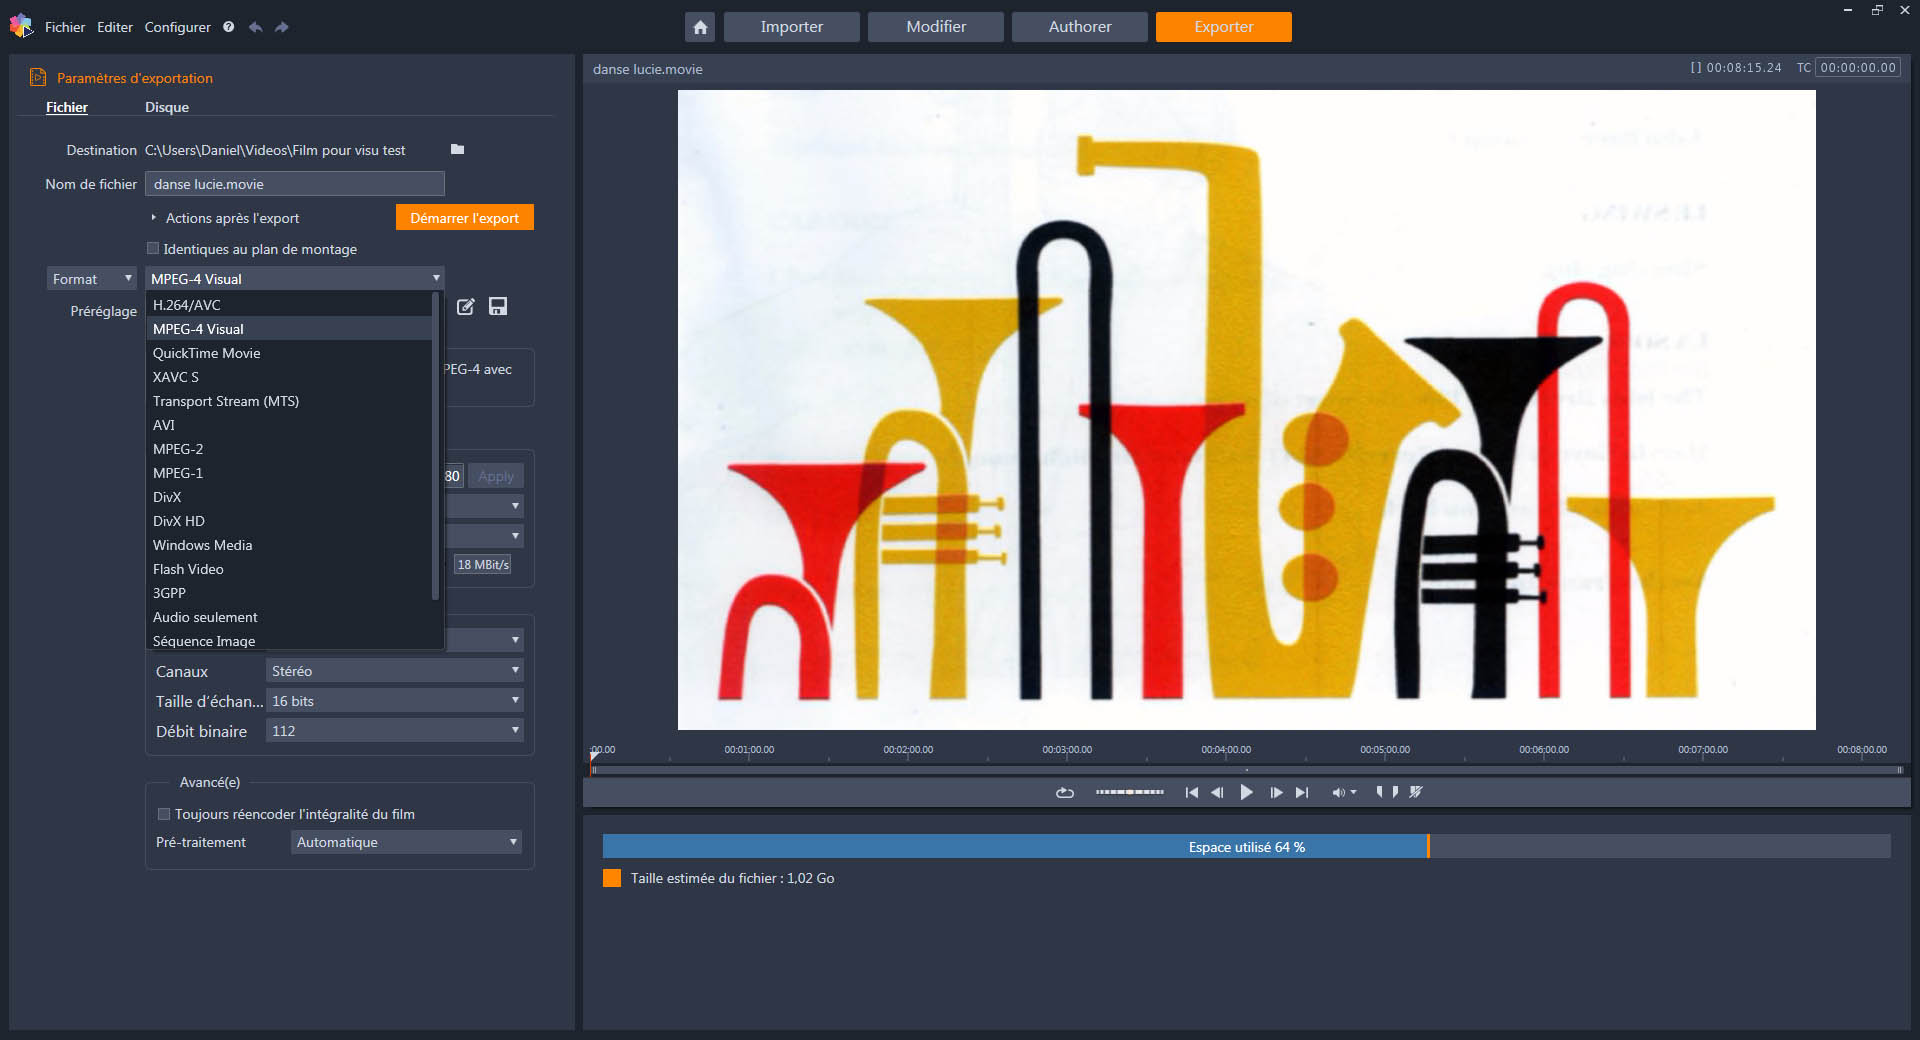This screenshot has width=1920, height=1040.
Task: Open the Pré-traitement Automatique dropdown
Action: pyautogui.click(x=407, y=842)
